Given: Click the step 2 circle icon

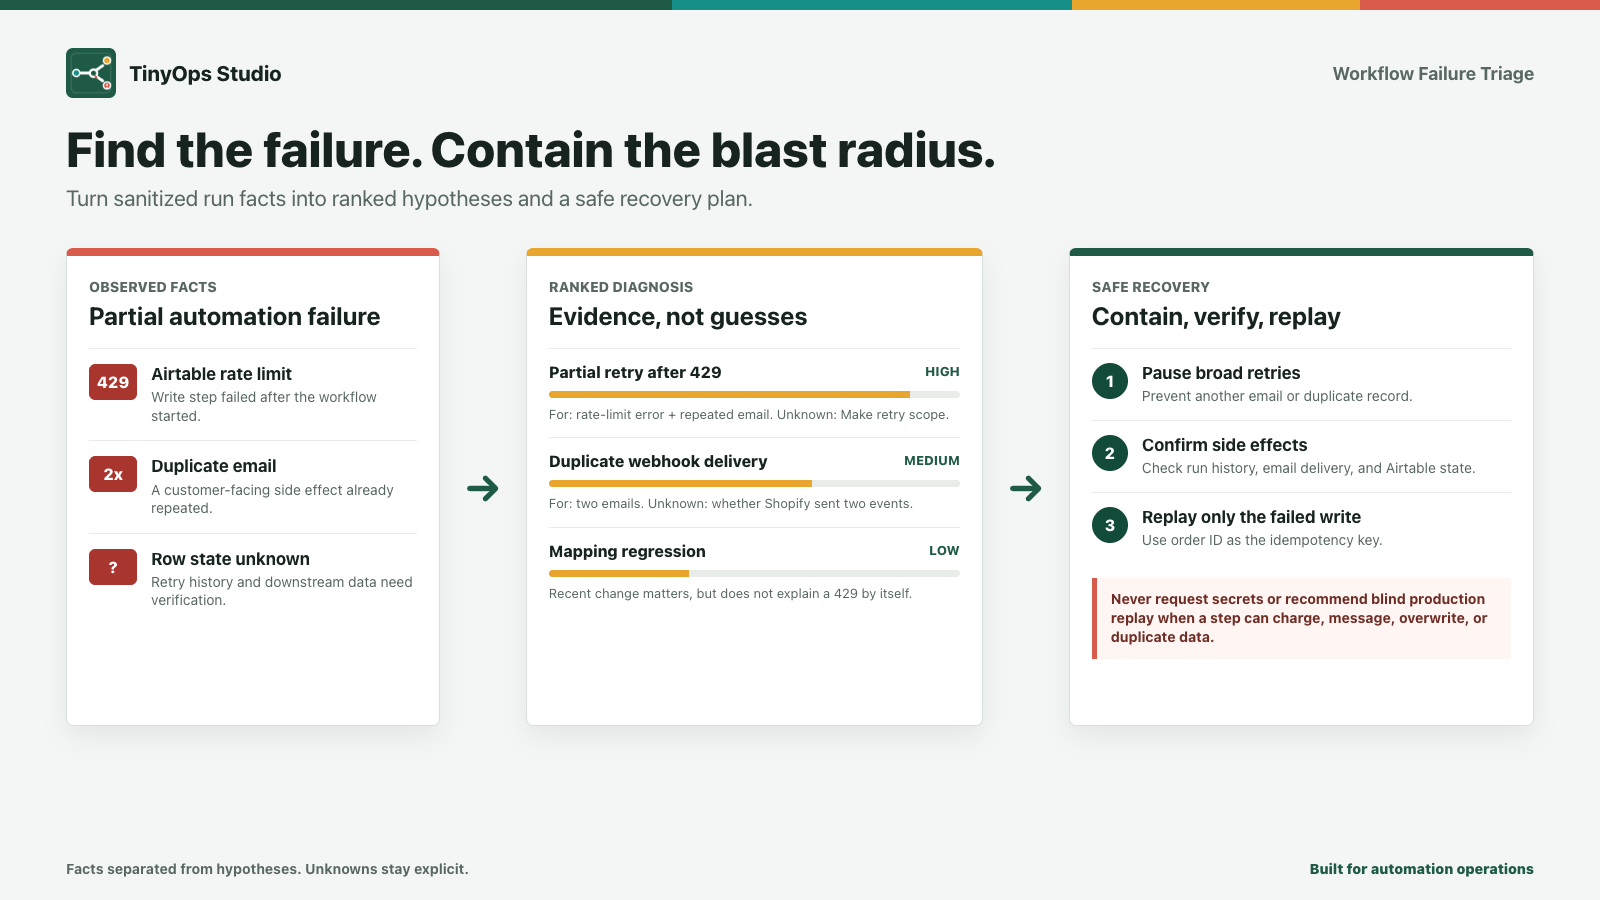Looking at the screenshot, I should point(1110,453).
